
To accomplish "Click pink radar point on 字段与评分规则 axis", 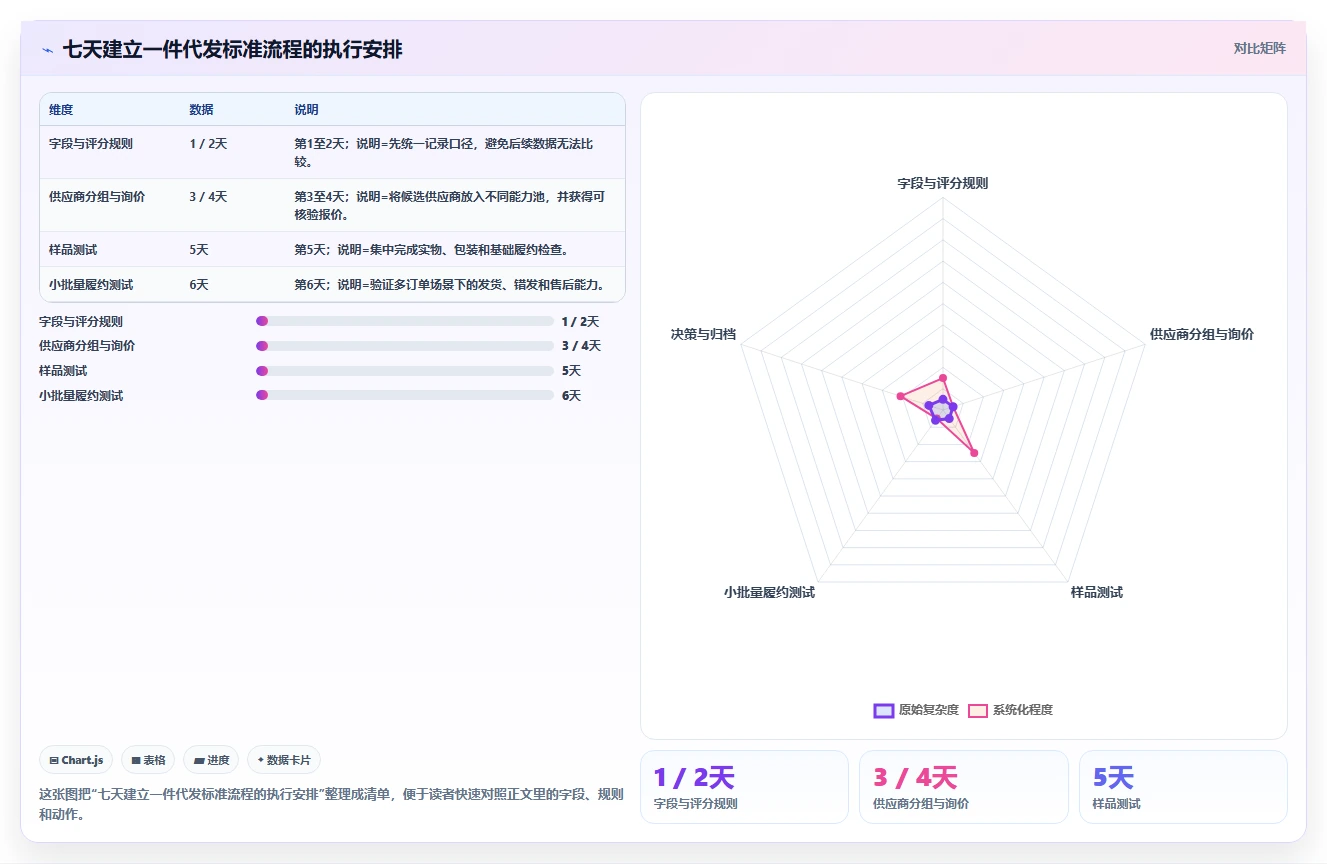I will pyautogui.click(x=942, y=377).
